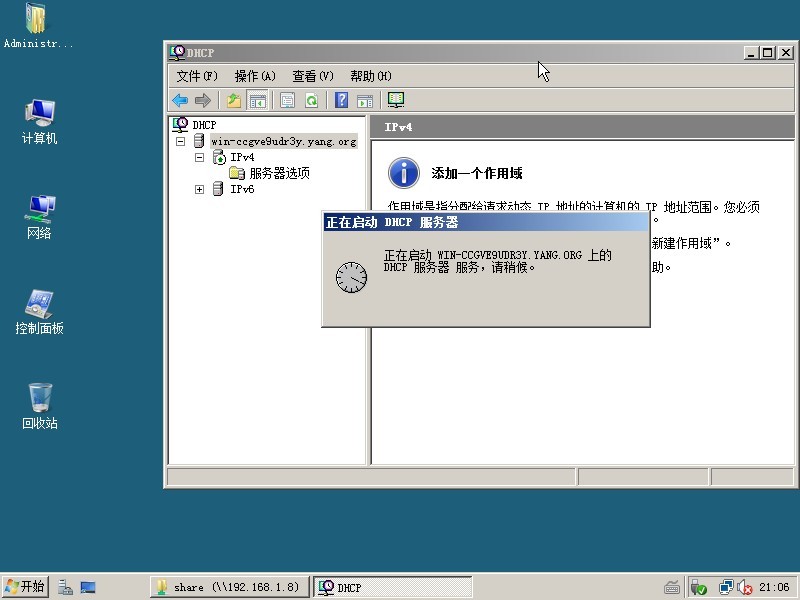Open the 文件(F) menu
800x600 pixels.
point(197,76)
